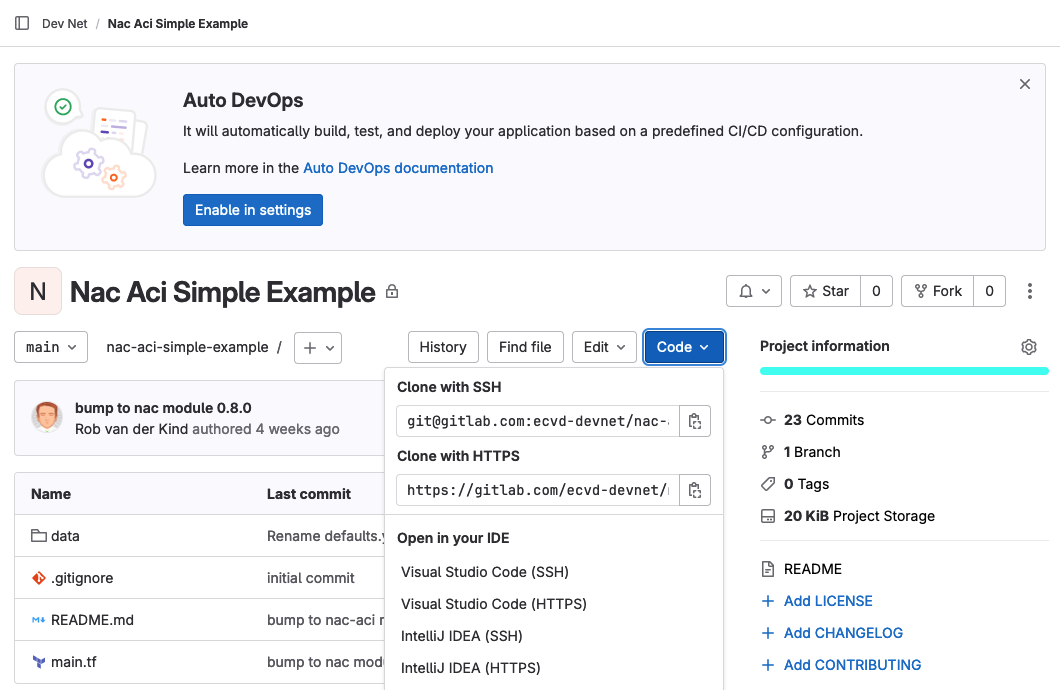Open with Visual Studio Code (SSH)

(x=485, y=572)
